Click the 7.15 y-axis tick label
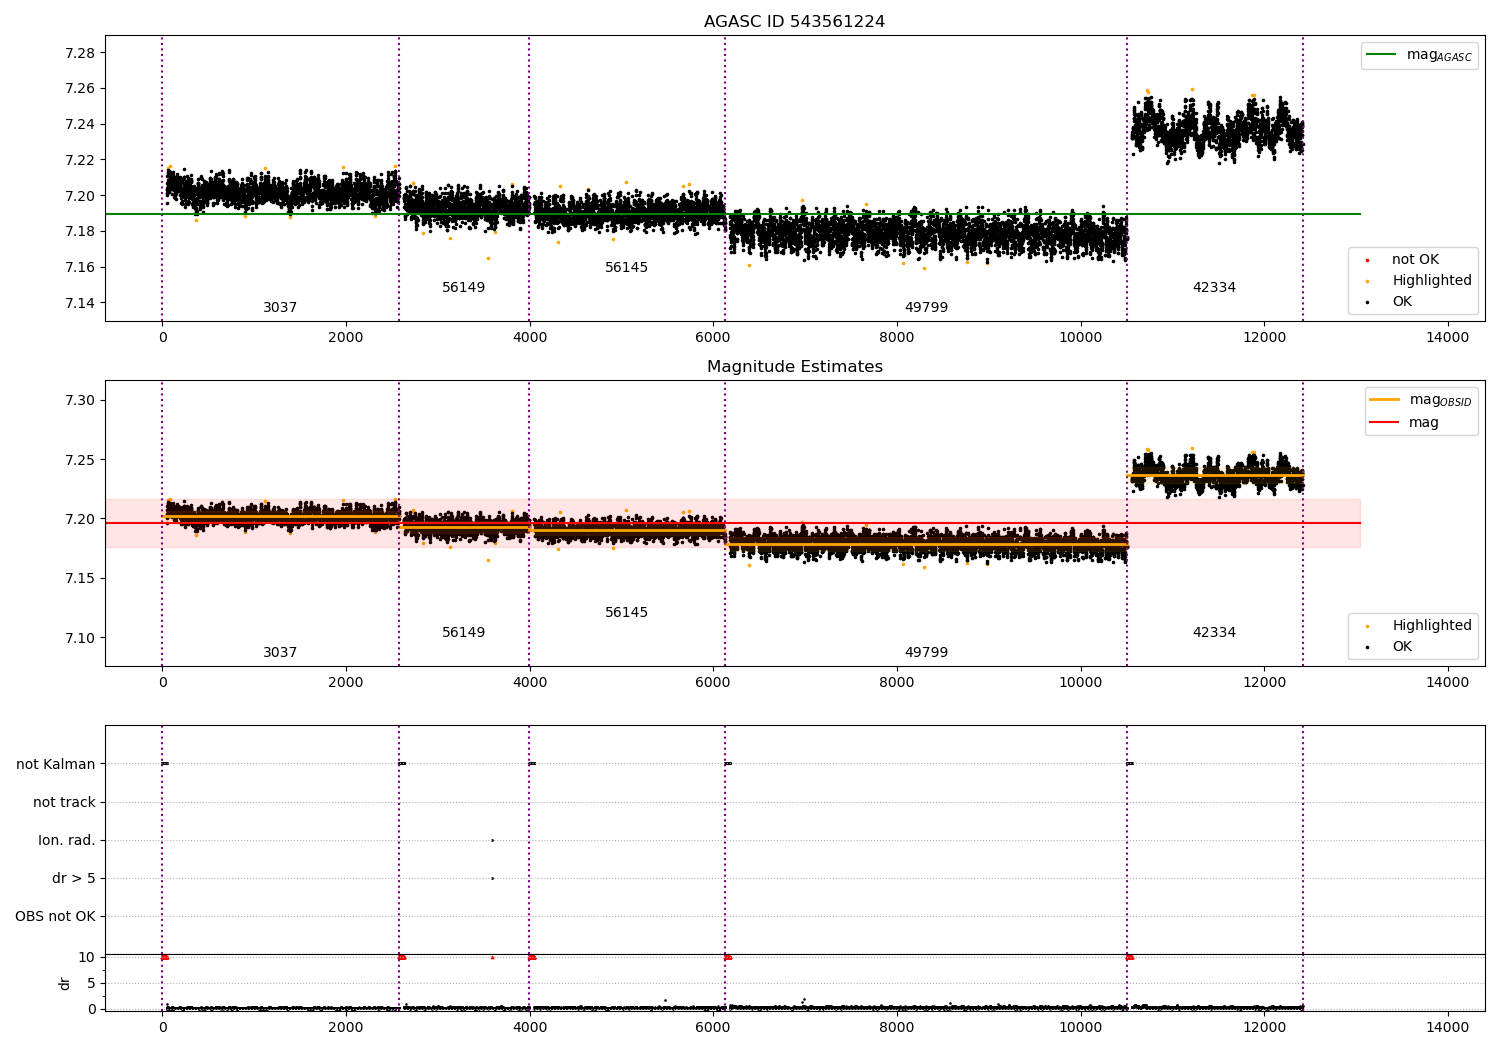Viewport: 1500px width, 1050px height. click(80, 579)
